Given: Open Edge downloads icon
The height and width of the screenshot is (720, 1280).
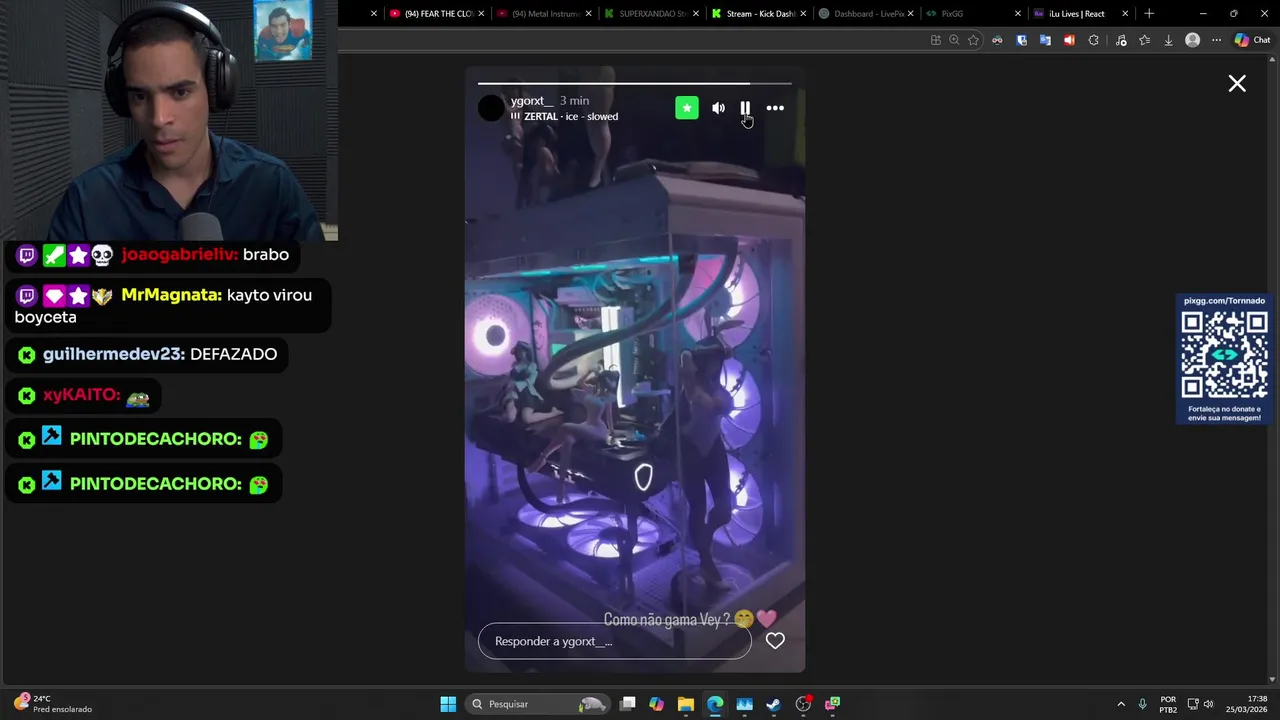Looking at the screenshot, I should point(1168,40).
